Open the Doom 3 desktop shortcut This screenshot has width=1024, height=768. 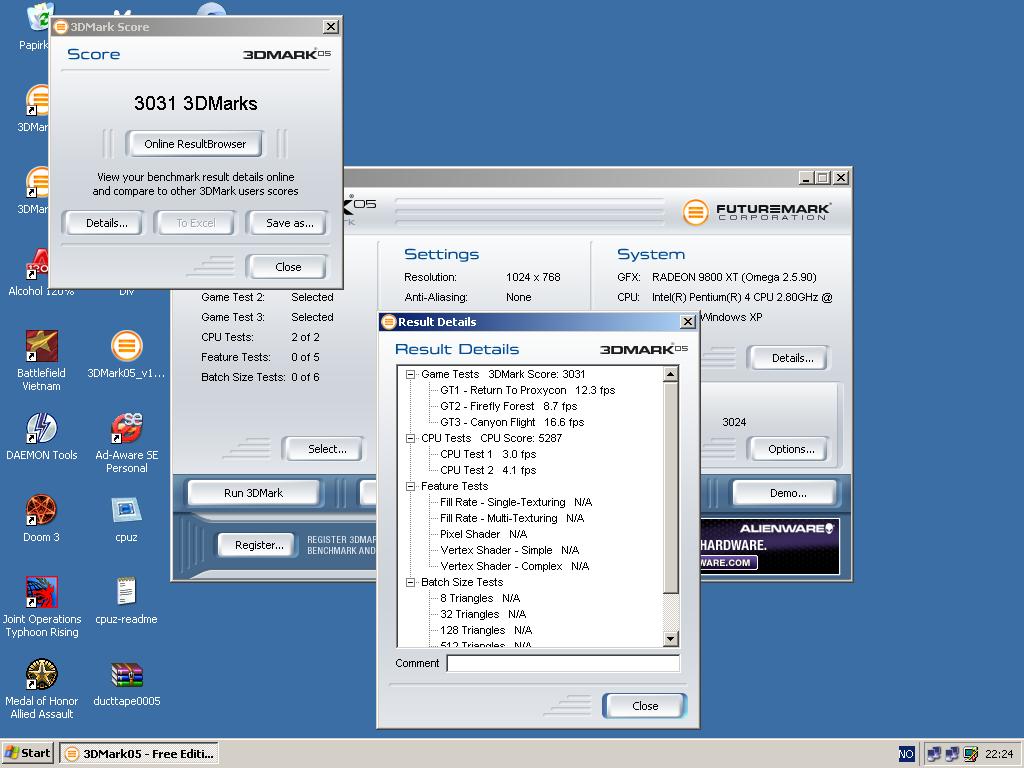(x=41, y=519)
